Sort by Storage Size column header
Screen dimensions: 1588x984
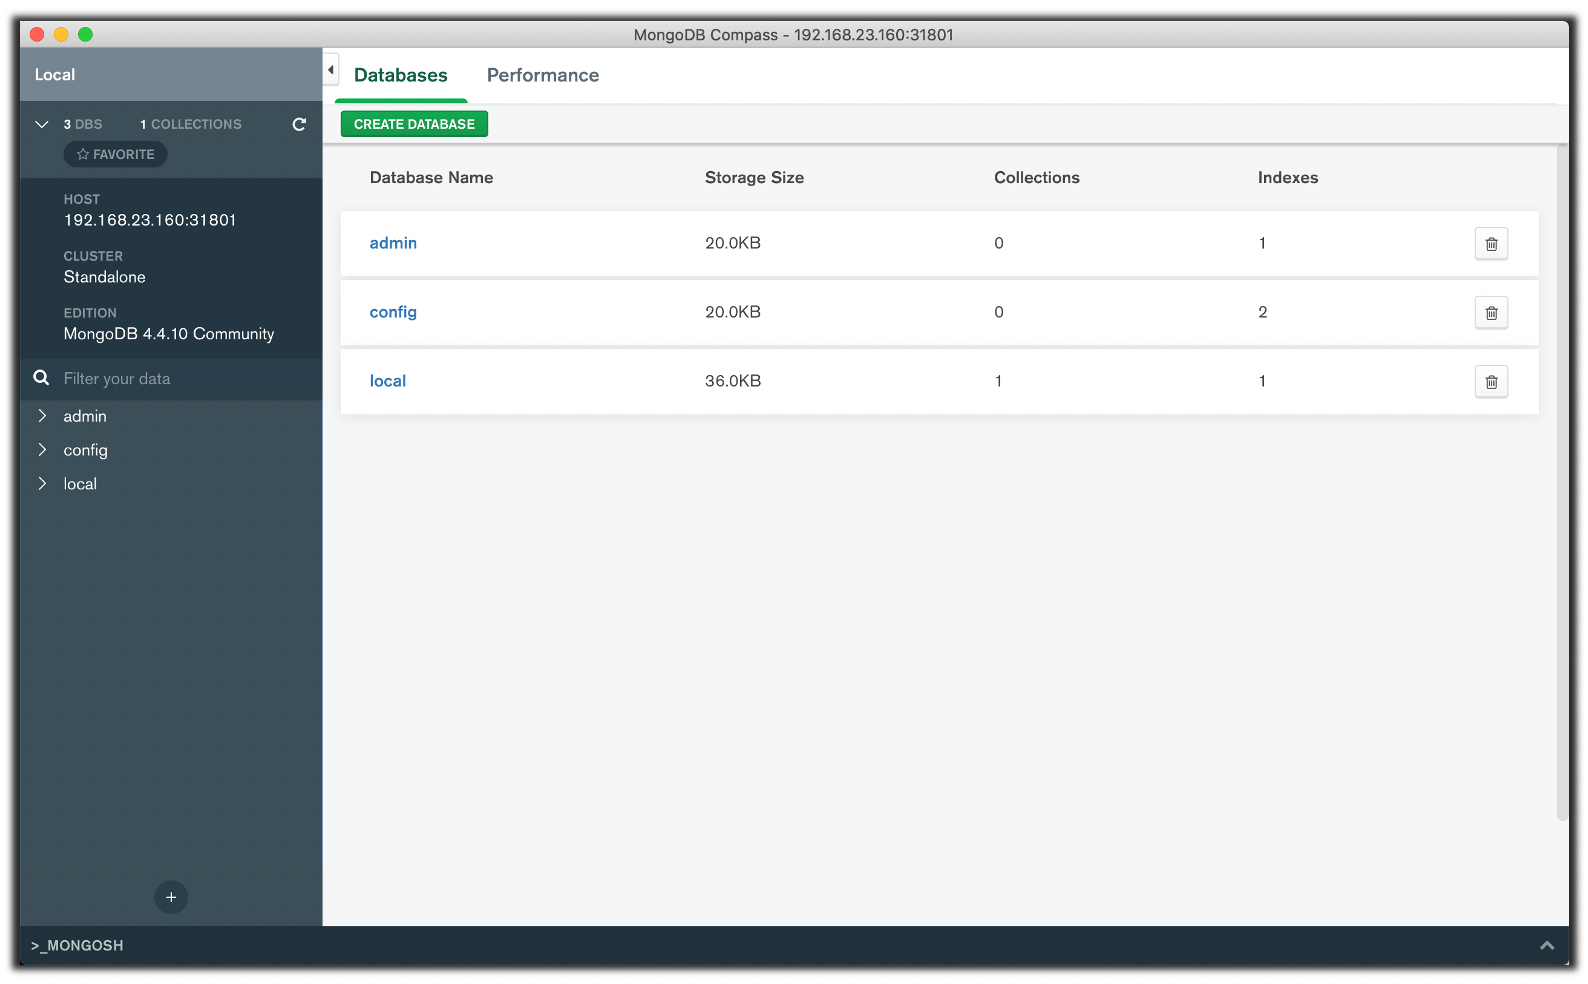click(x=754, y=177)
